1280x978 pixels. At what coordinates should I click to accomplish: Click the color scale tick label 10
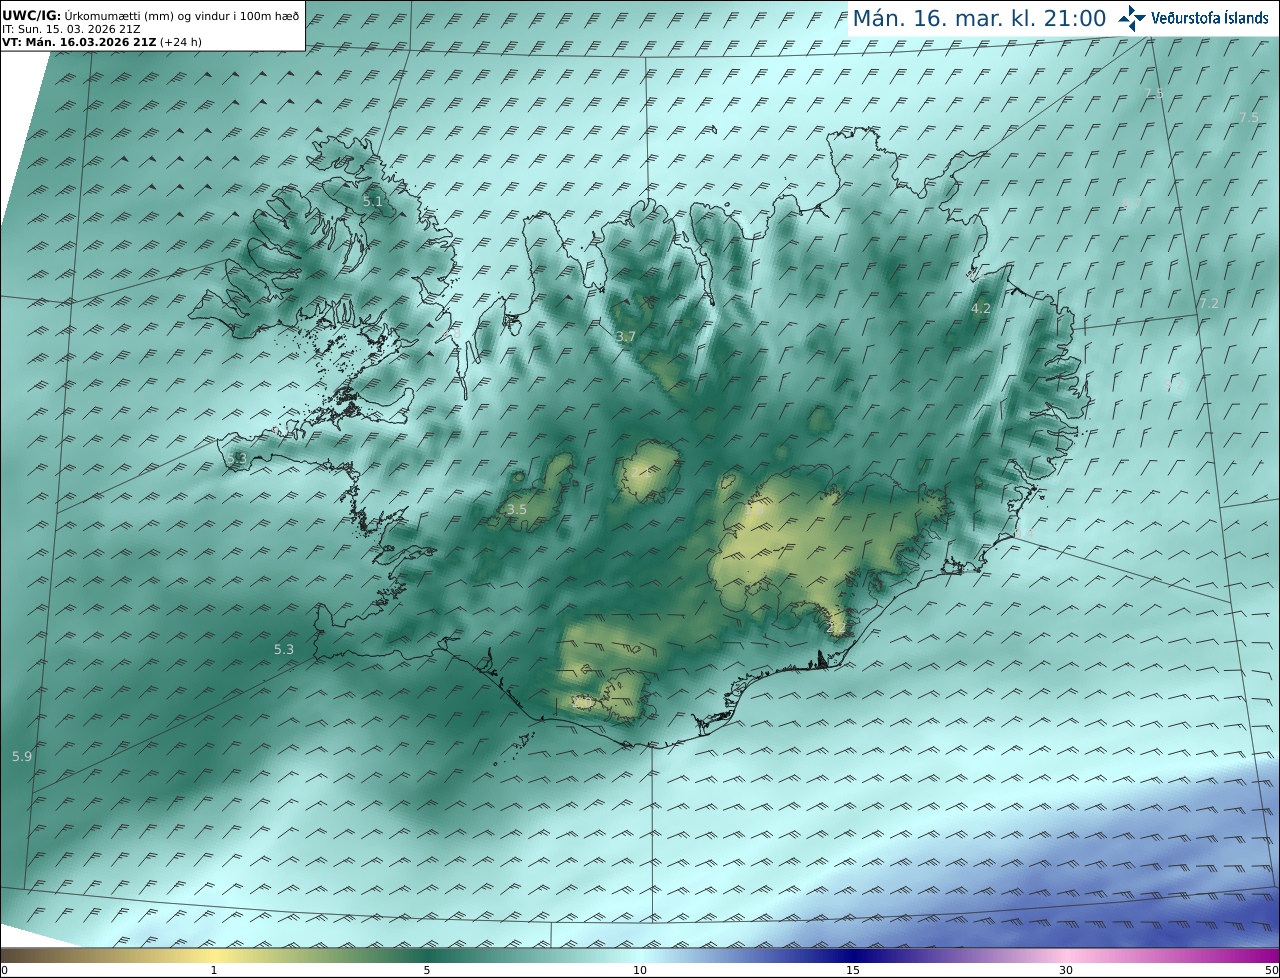click(640, 970)
